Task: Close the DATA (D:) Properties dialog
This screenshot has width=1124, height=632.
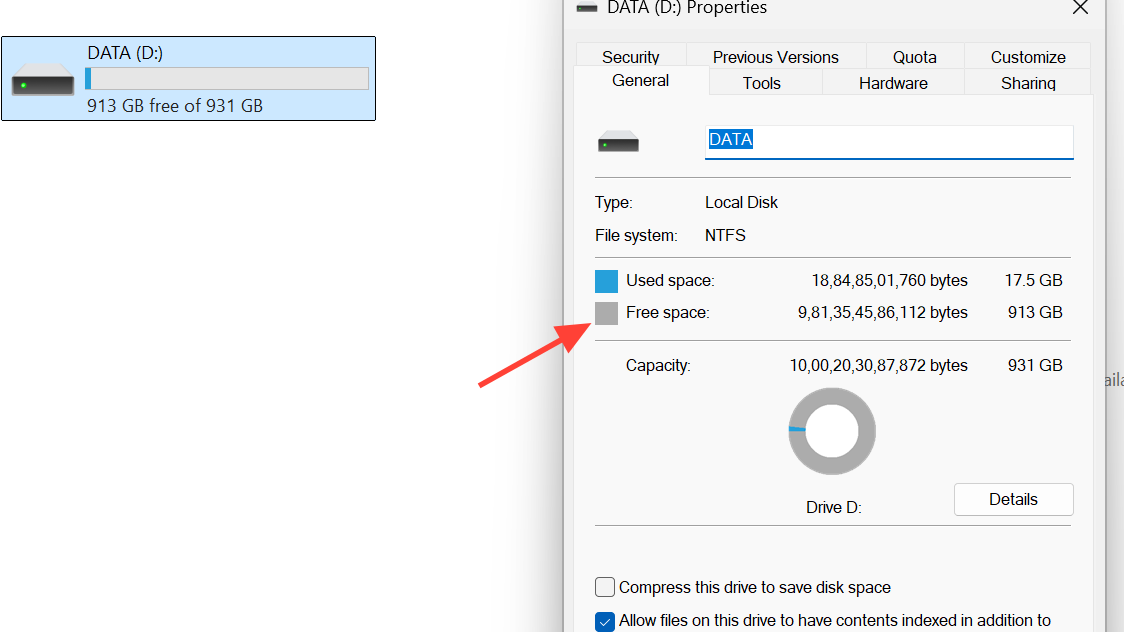Action: (1080, 8)
